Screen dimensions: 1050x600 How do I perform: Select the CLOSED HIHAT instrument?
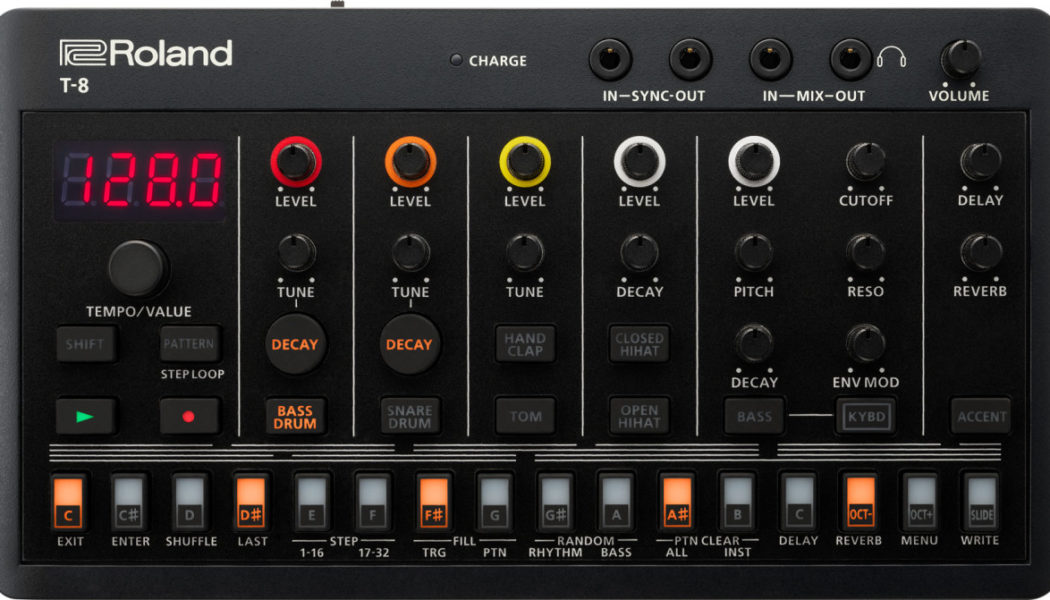pos(639,344)
